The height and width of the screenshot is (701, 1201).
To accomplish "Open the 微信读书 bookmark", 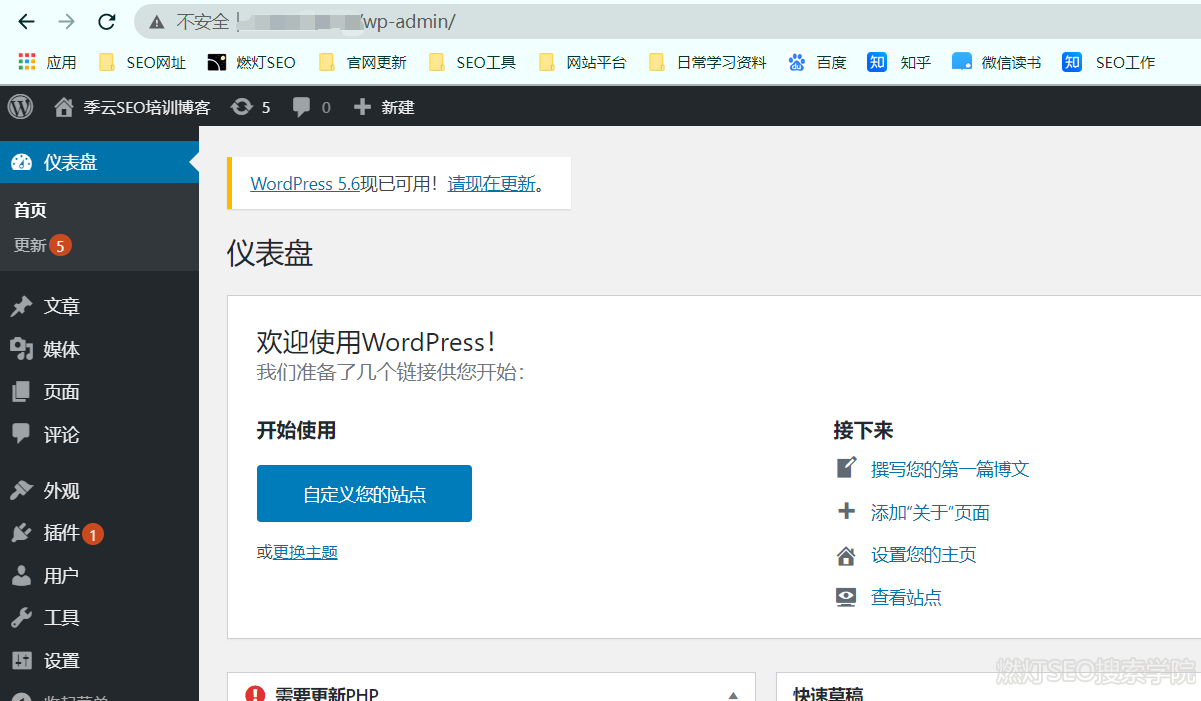I will tap(996, 62).
